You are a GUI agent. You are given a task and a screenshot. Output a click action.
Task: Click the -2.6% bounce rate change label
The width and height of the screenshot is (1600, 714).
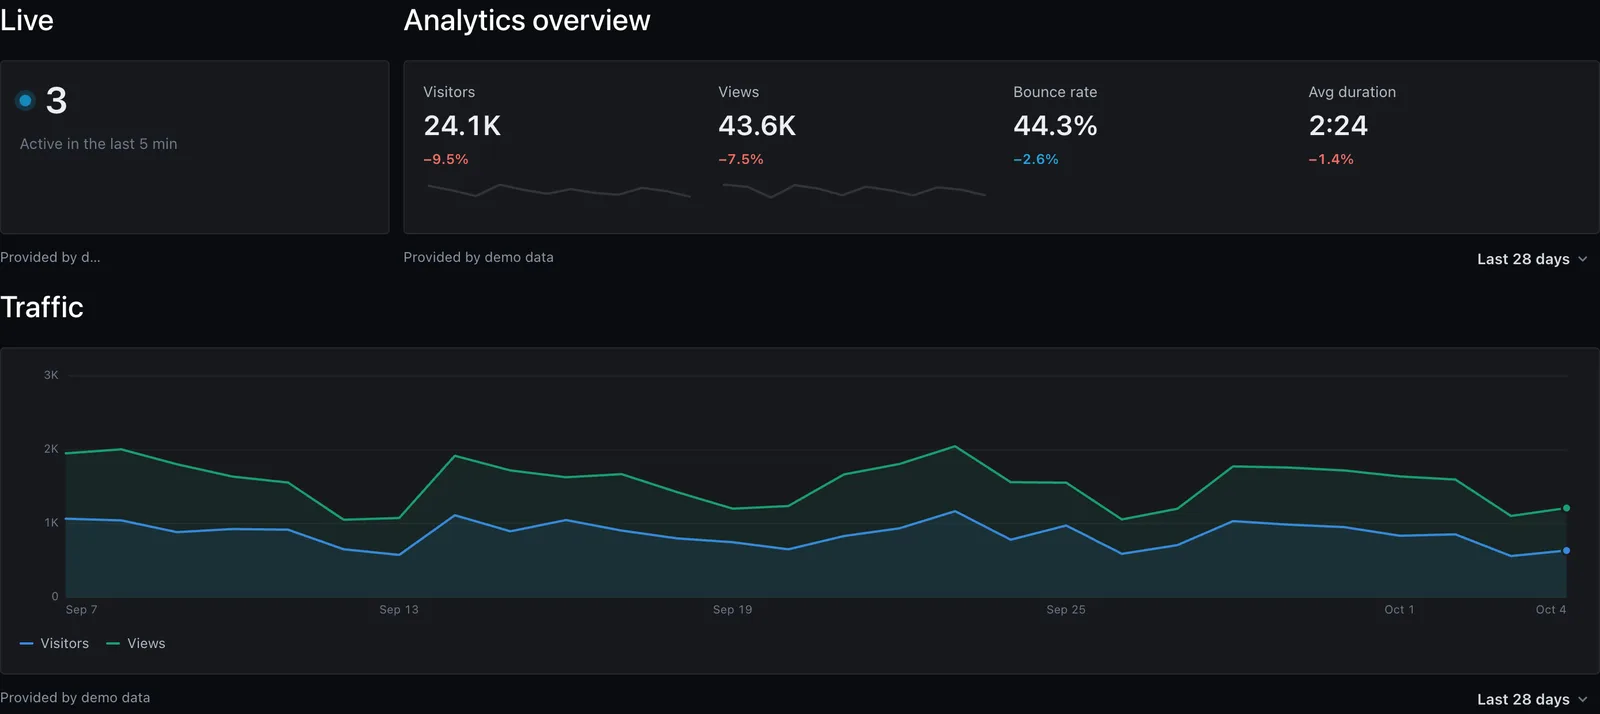[1036, 159]
